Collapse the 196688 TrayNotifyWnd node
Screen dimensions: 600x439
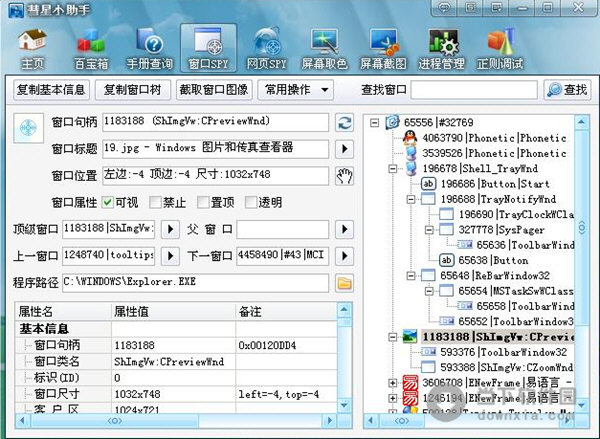[411, 199]
